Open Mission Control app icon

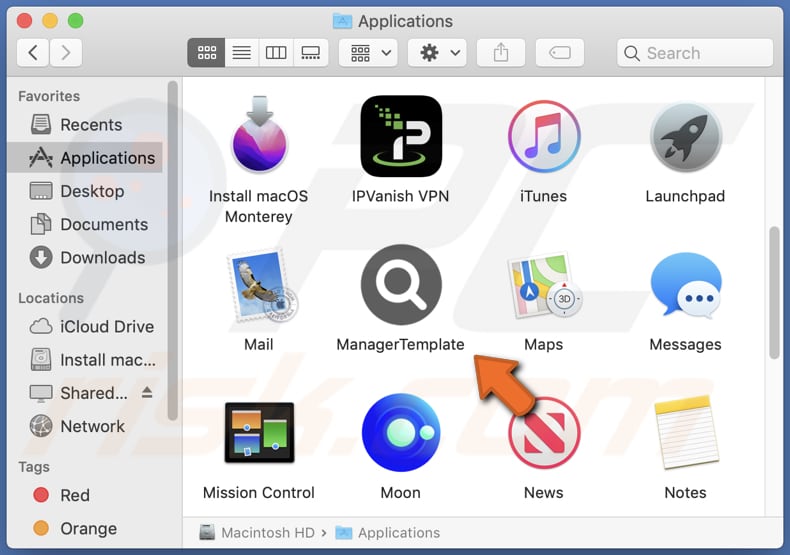click(259, 433)
